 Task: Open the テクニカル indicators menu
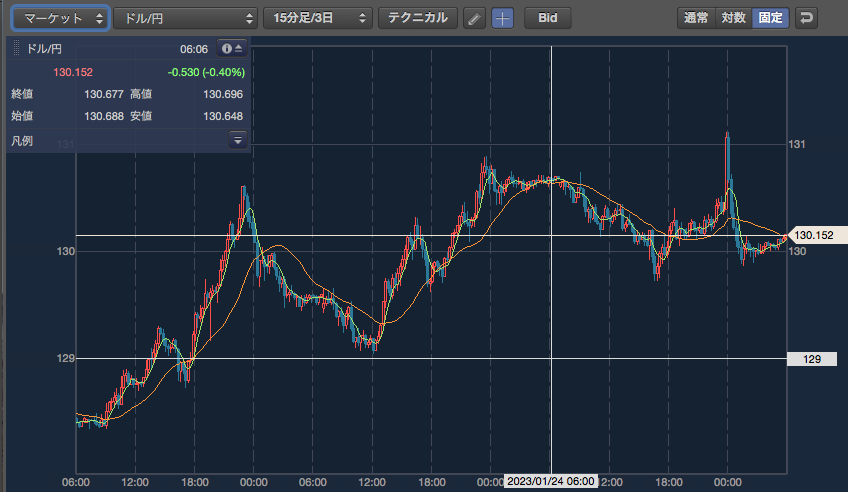pos(418,18)
